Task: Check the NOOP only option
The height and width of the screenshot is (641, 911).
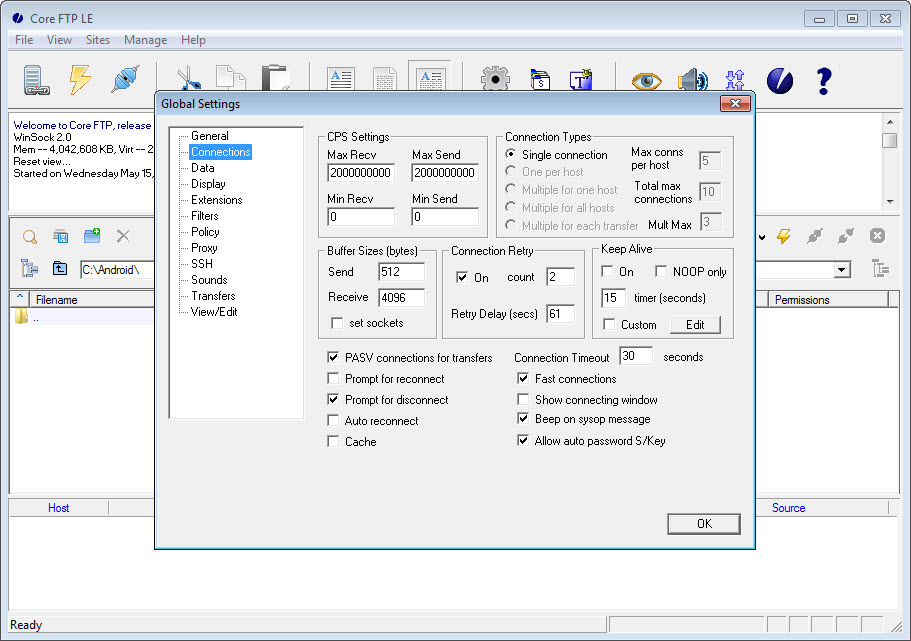Action: pos(661,271)
